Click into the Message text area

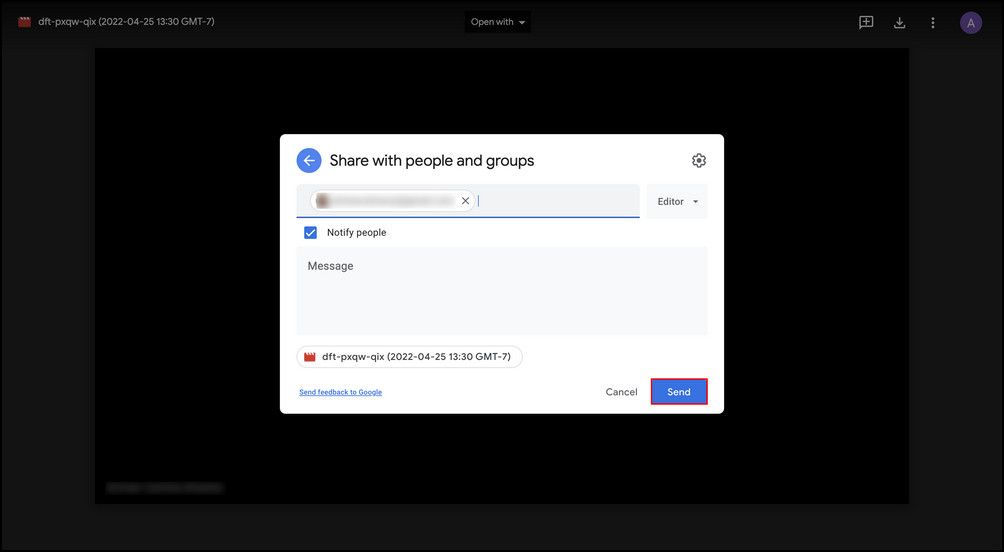[x=502, y=291]
